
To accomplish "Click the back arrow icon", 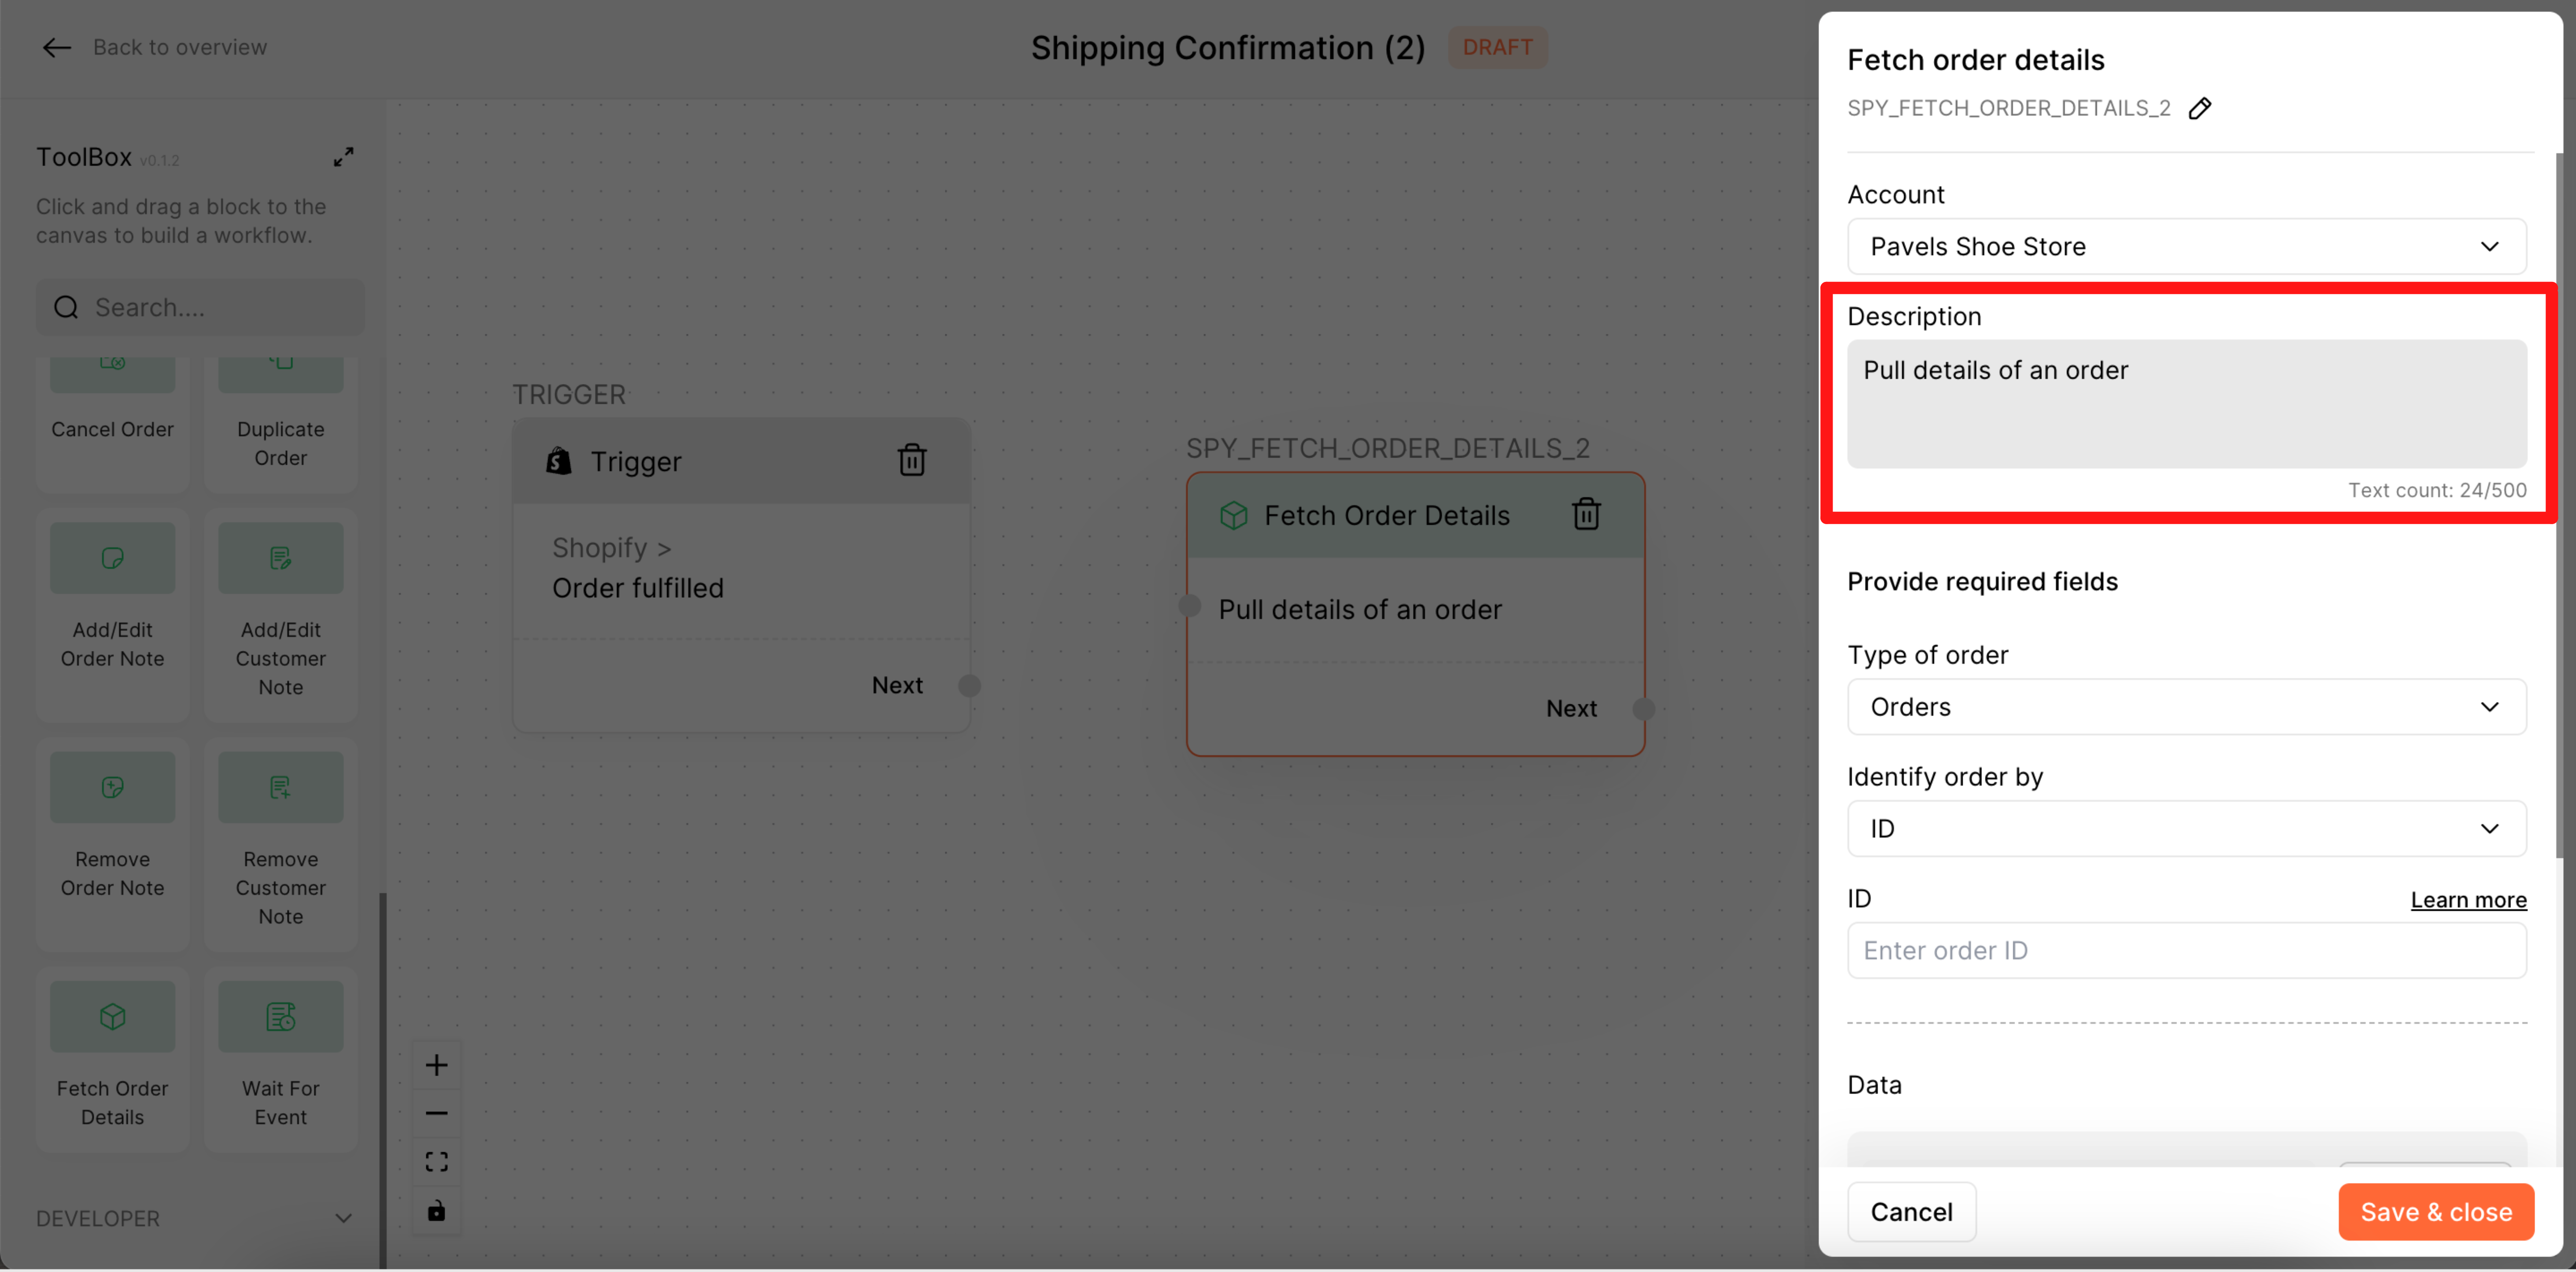I will (x=57, y=47).
